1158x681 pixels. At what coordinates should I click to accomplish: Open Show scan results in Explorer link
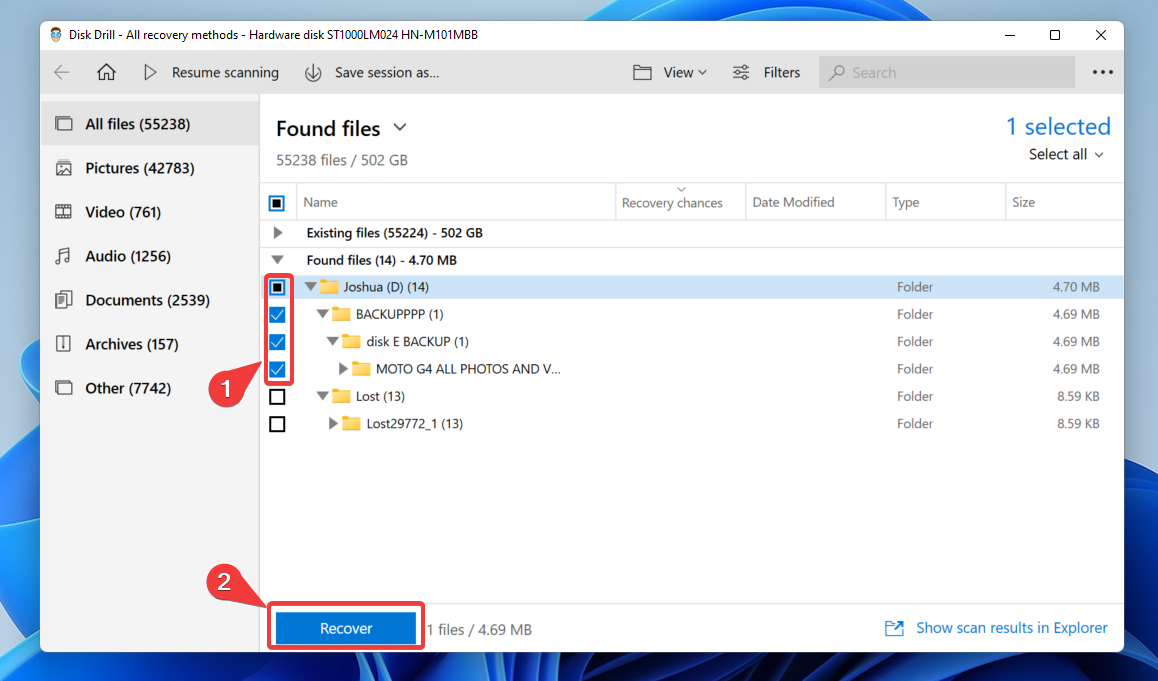click(1012, 628)
